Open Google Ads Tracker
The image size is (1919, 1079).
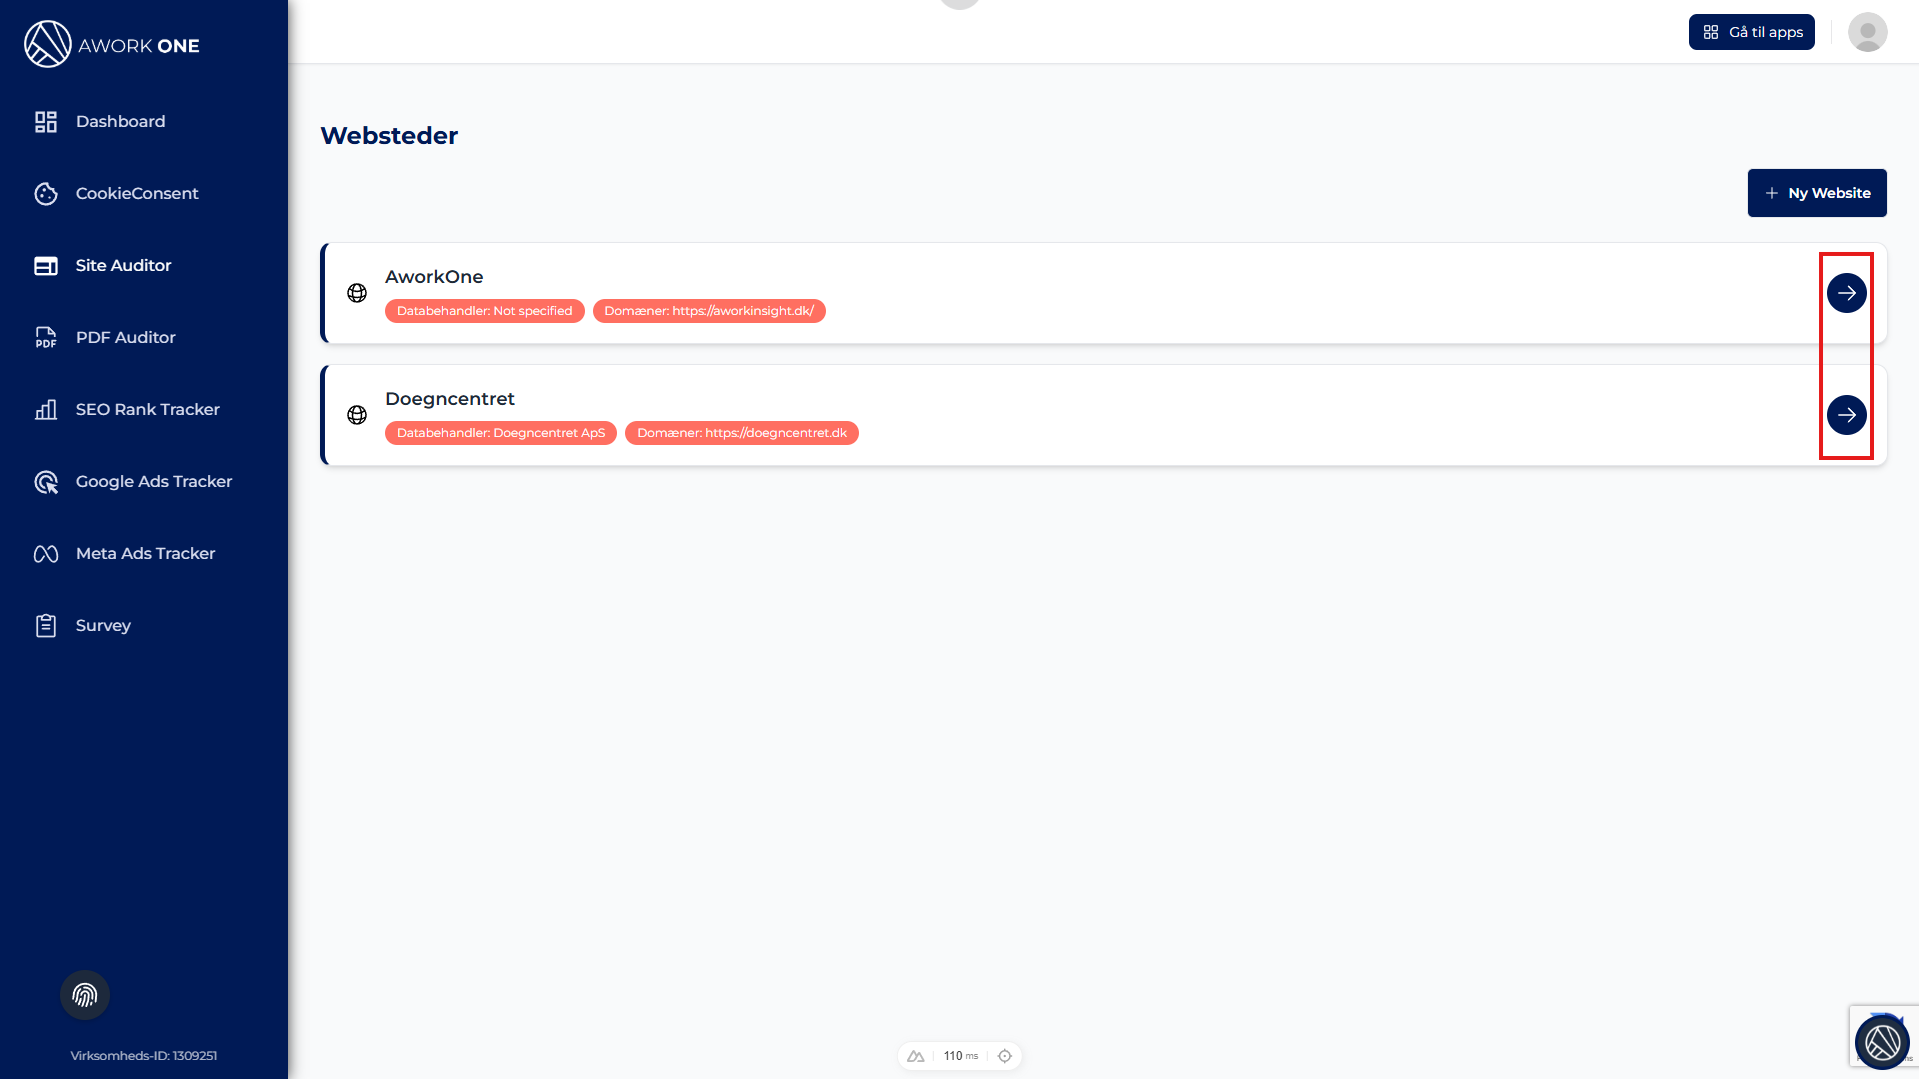pyautogui.click(x=153, y=481)
